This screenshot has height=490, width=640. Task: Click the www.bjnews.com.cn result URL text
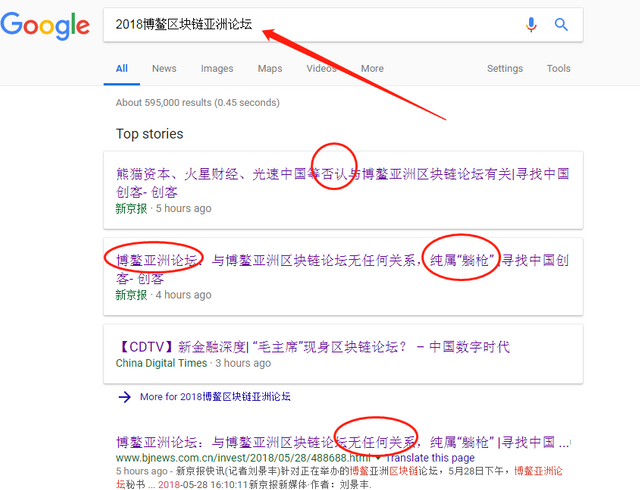pos(243,458)
